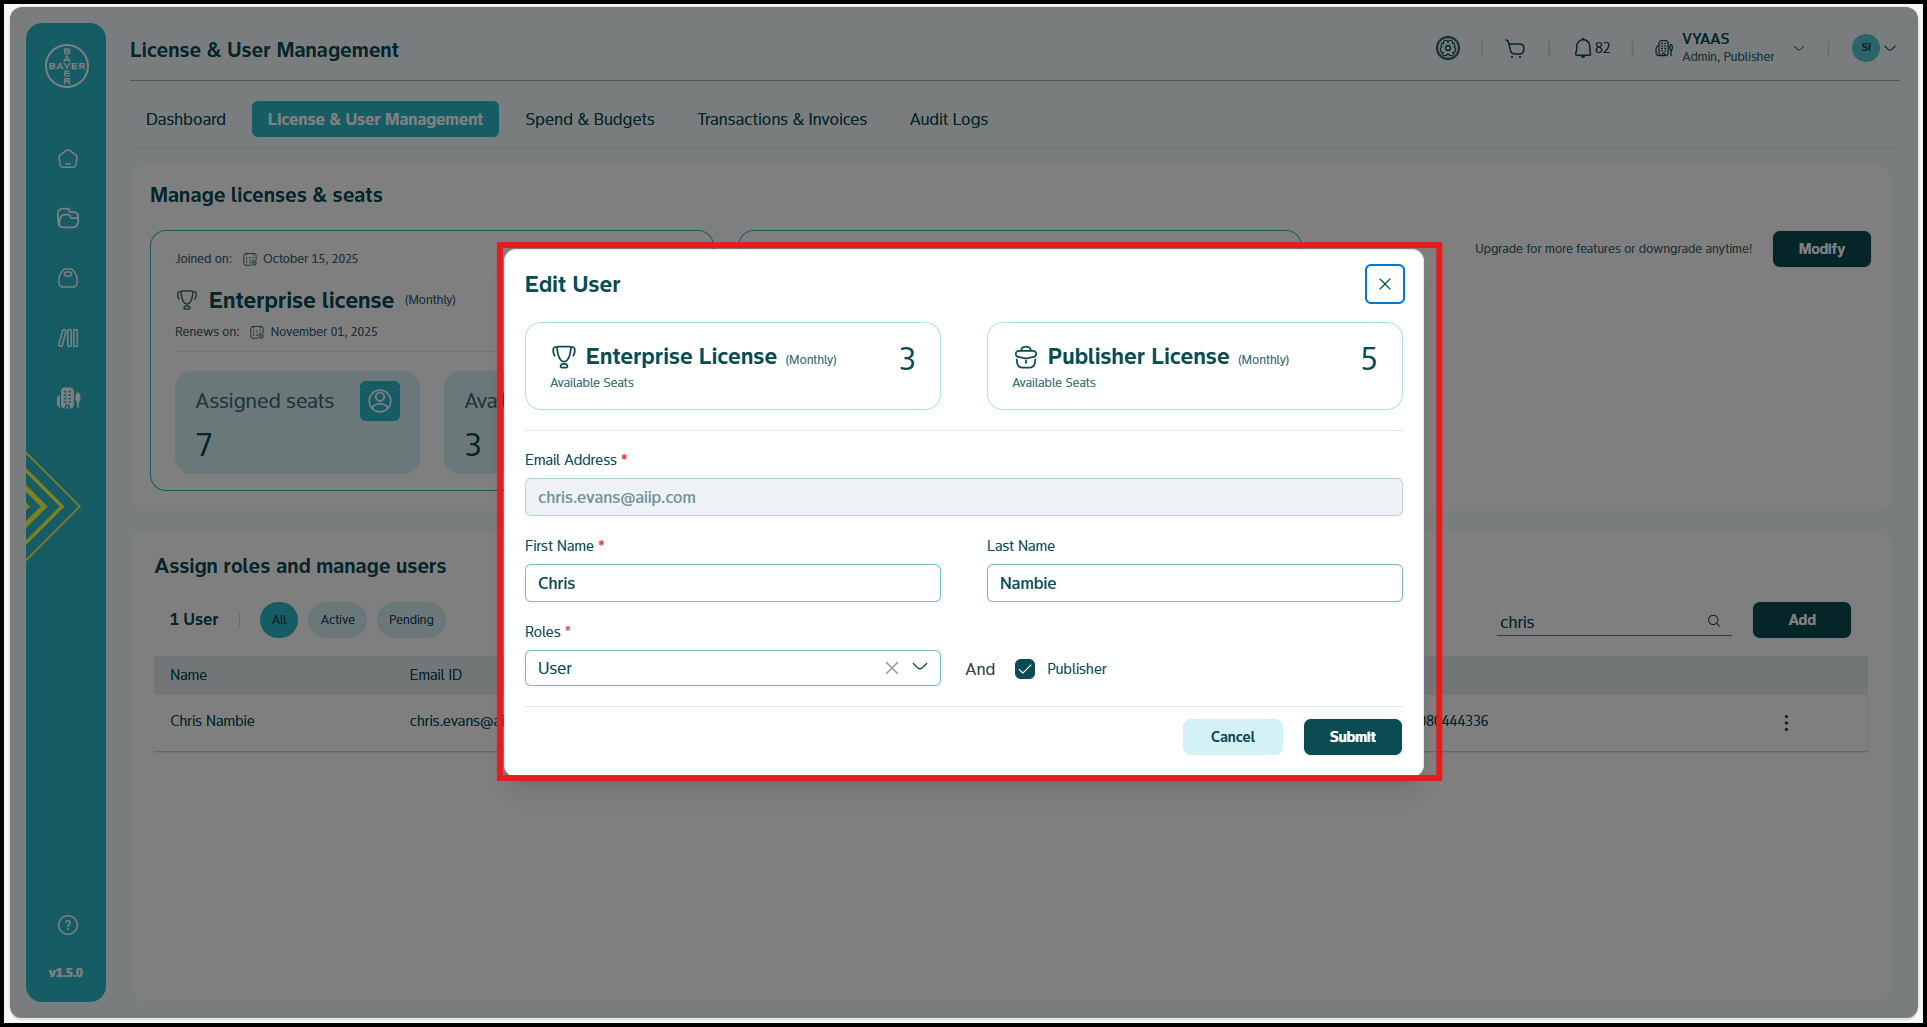Click the search magnifier icon
The height and width of the screenshot is (1027, 1927).
pyautogui.click(x=1714, y=621)
